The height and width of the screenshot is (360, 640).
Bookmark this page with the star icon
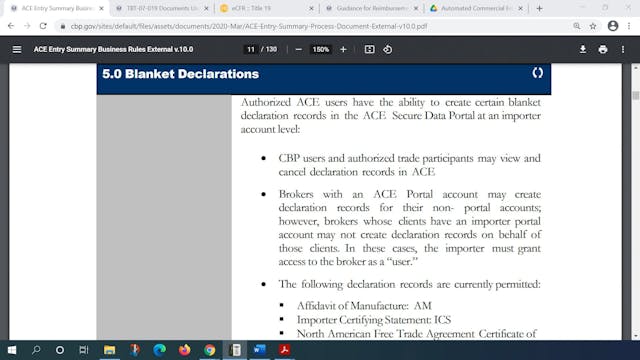pos(593,26)
